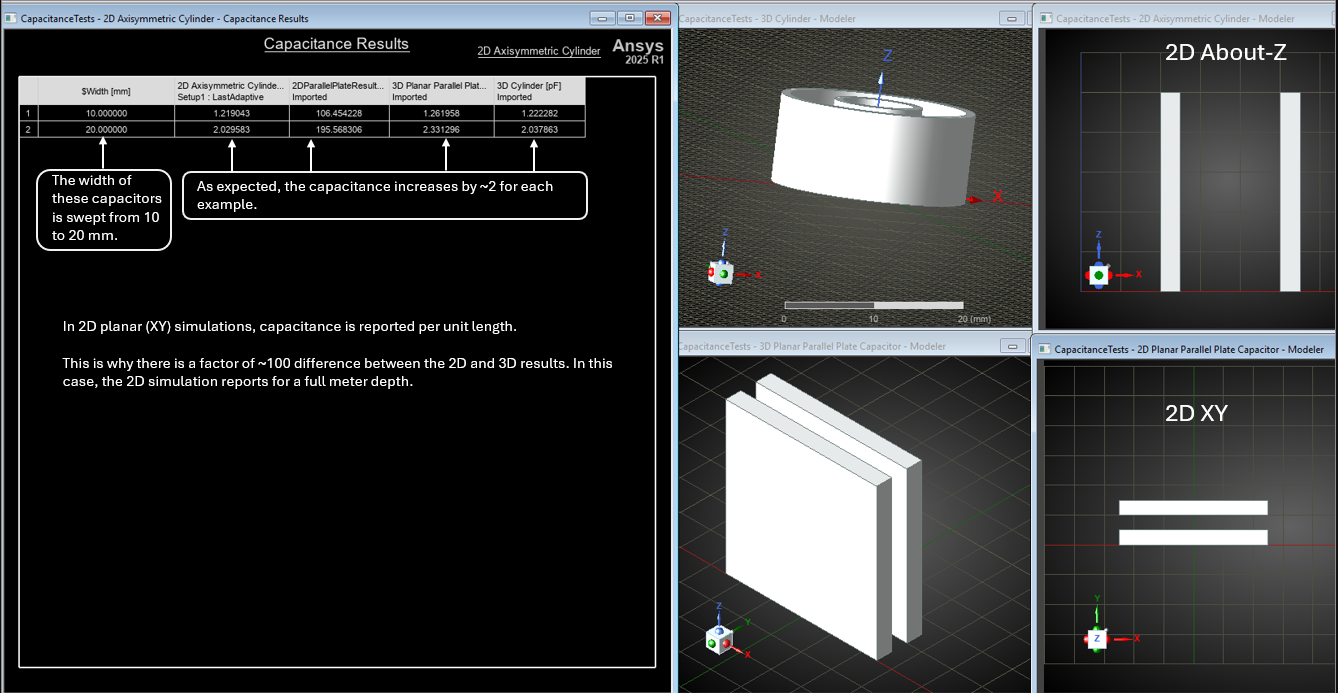Maximize the Capacitance Results window
The image size is (1338, 693).
tap(630, 18)
